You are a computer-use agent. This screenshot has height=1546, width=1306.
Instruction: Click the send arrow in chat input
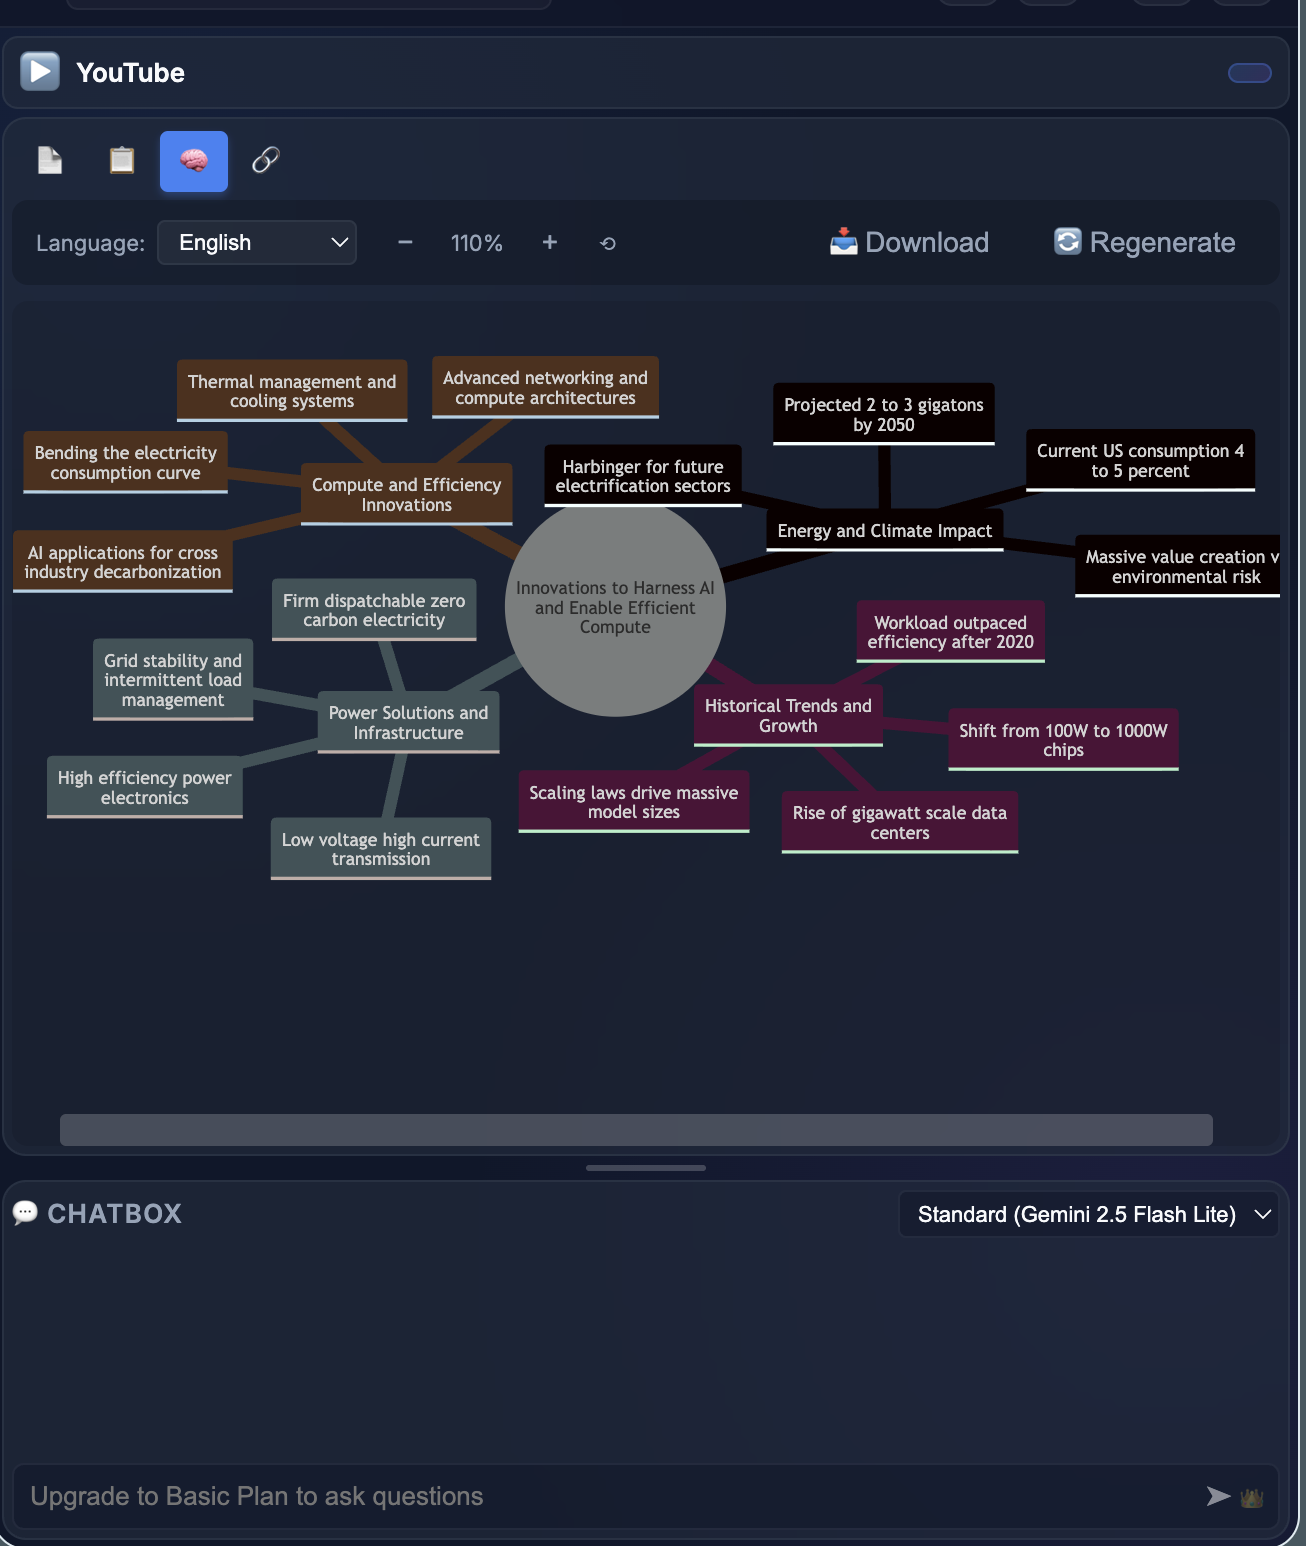[1217, 1496]
